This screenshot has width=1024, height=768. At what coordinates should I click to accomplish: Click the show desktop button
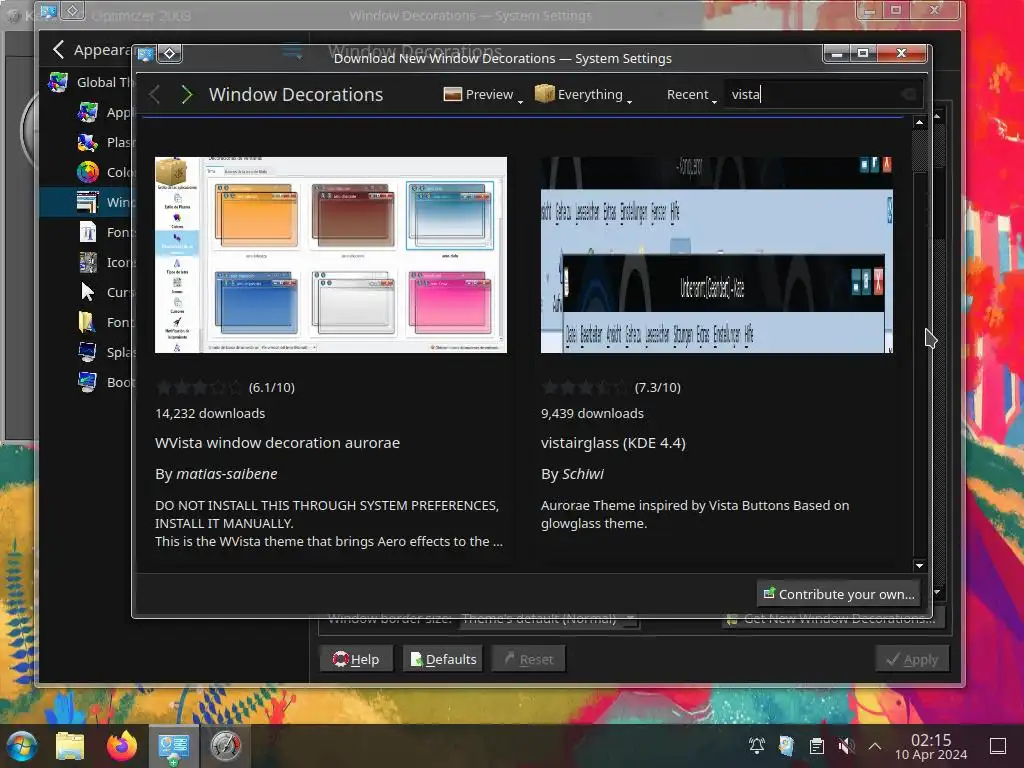pyautogui.click(x=998, y=746)
